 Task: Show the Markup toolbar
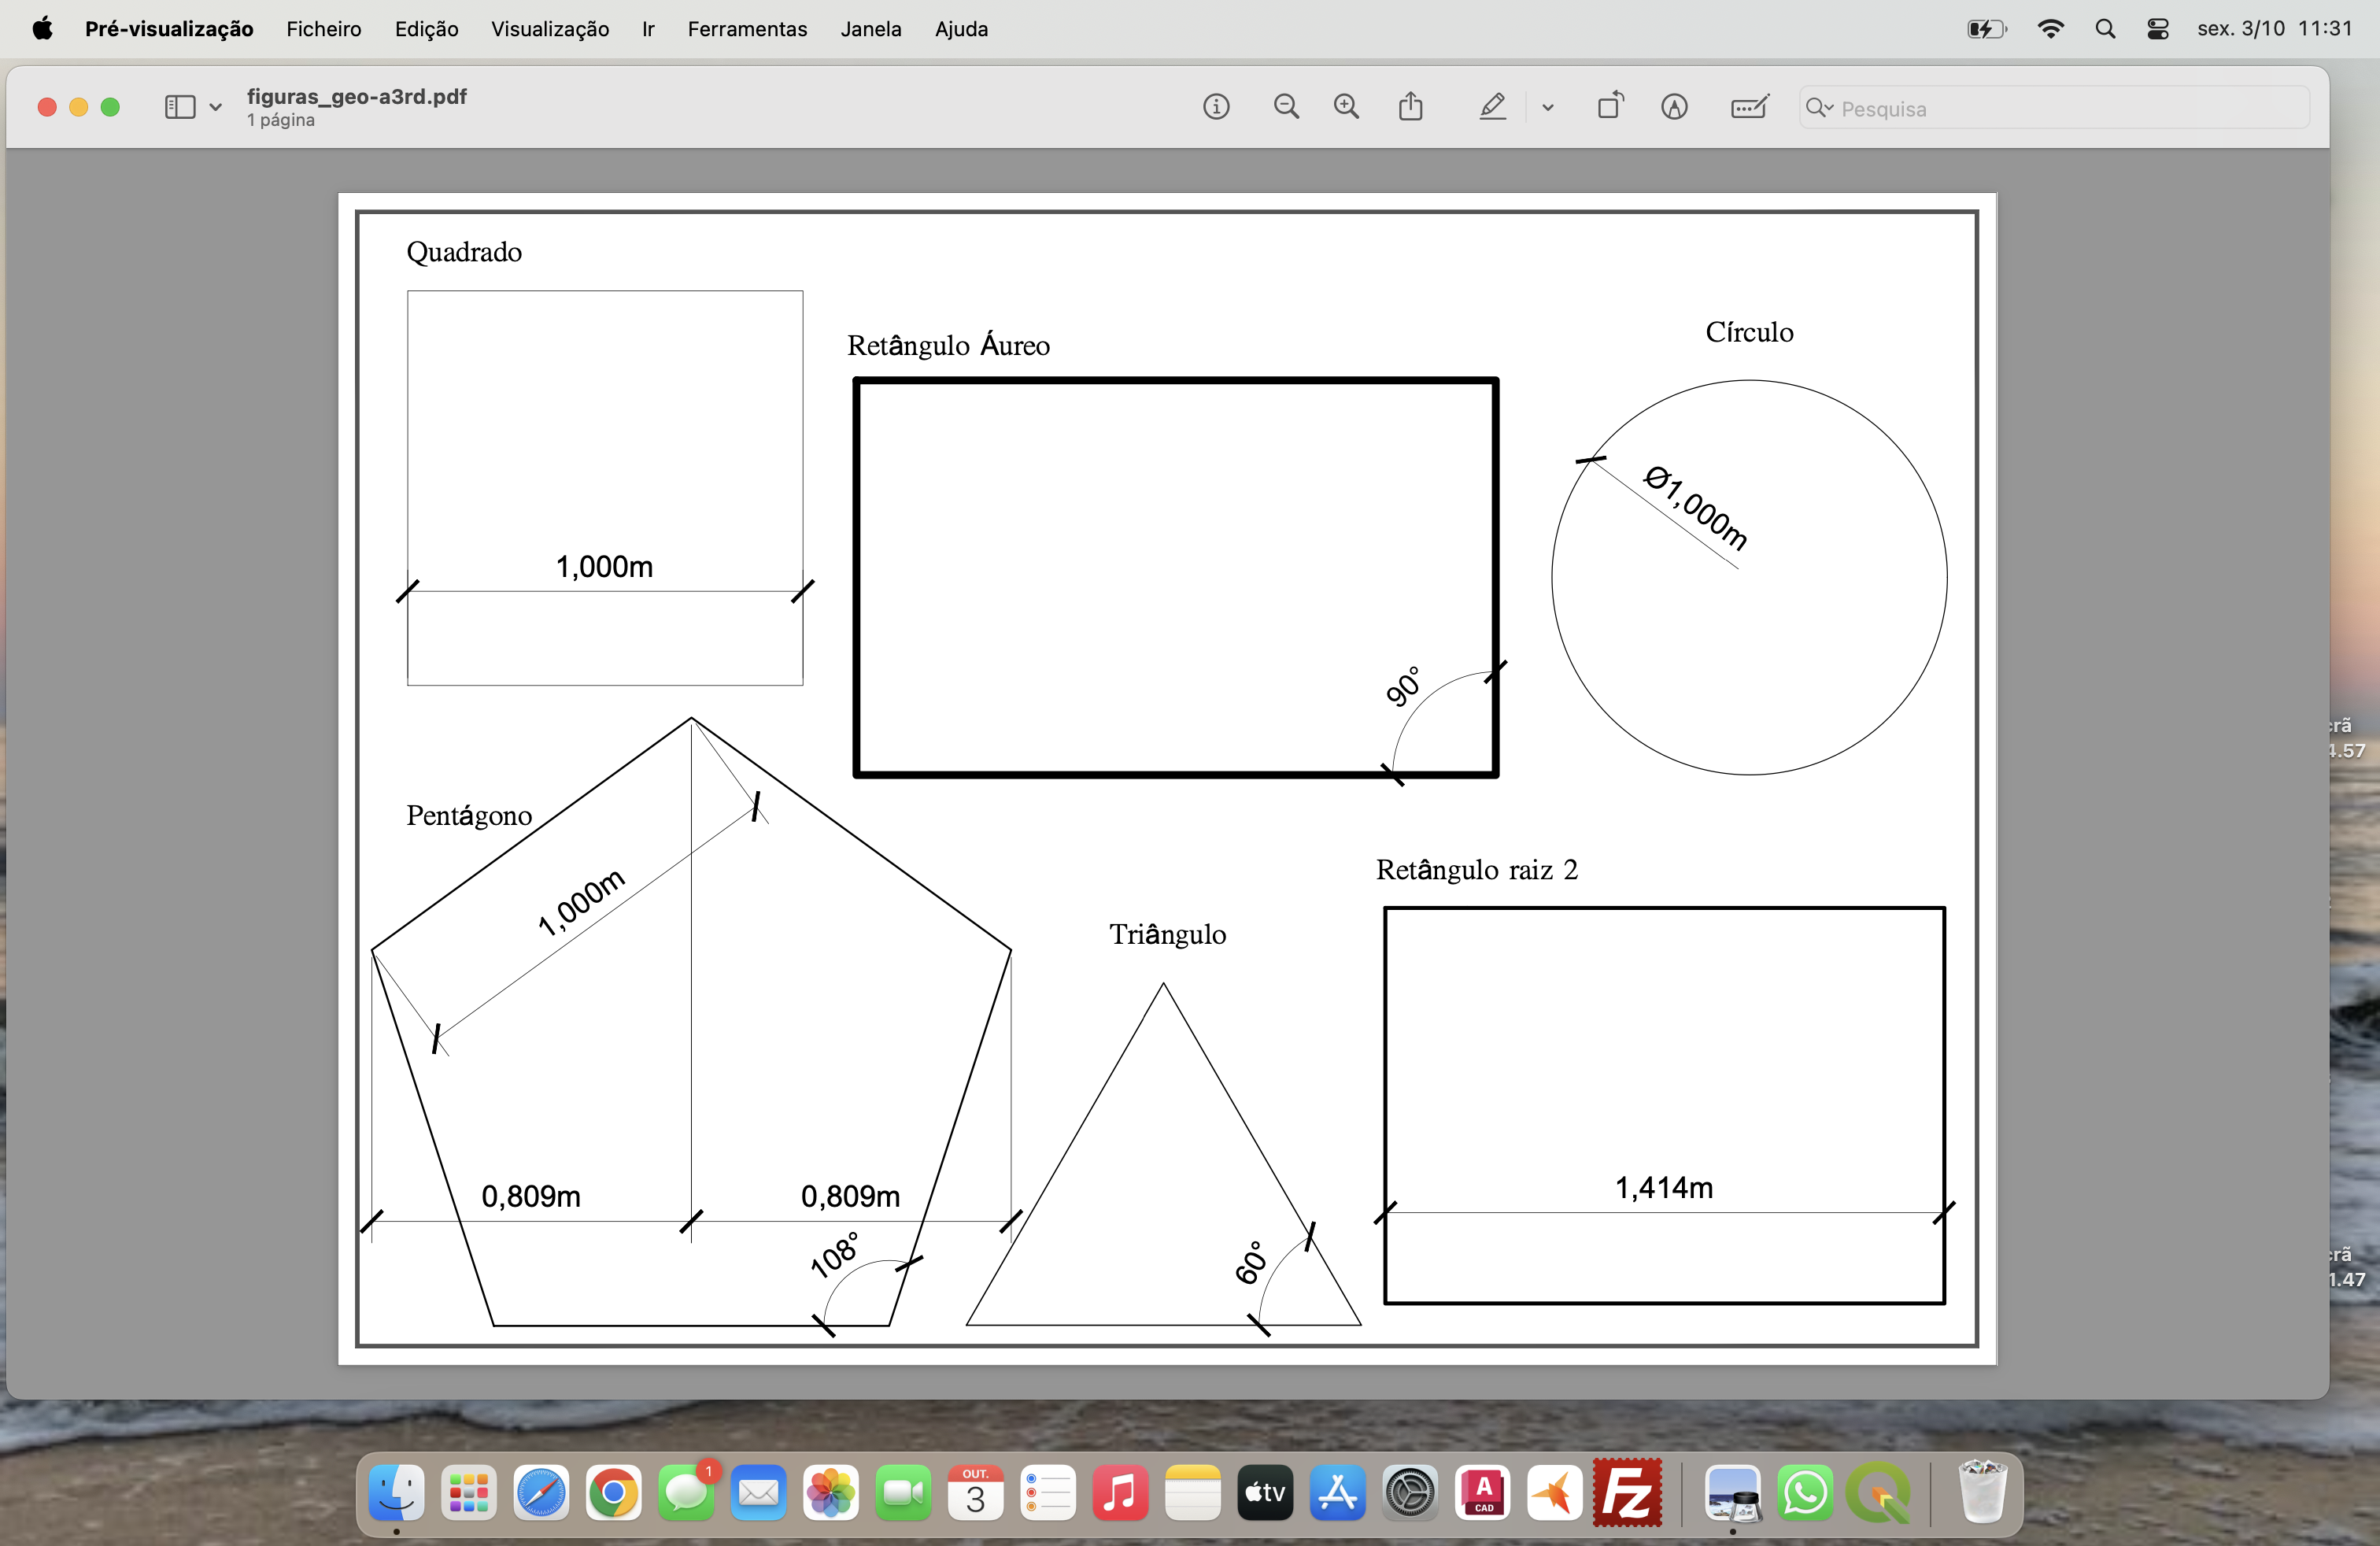click(1674, 107)
